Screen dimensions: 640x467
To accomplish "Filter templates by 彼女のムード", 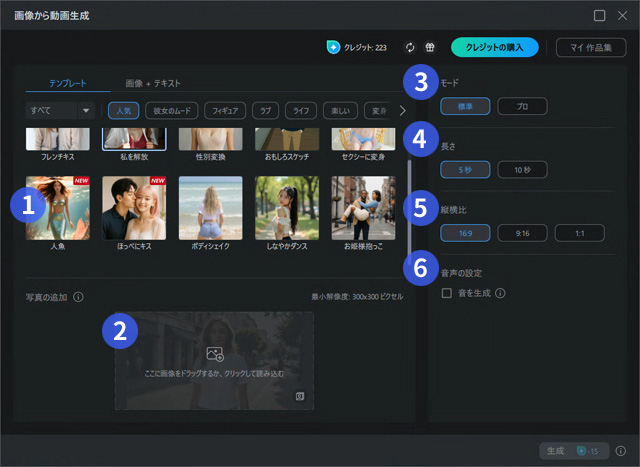I will pyautogui.click(x=172, y=111).
